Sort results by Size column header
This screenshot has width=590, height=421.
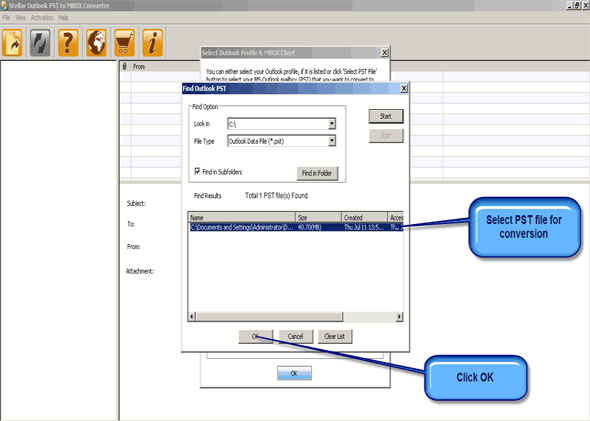pyautogui.click(x=318, y=217)
